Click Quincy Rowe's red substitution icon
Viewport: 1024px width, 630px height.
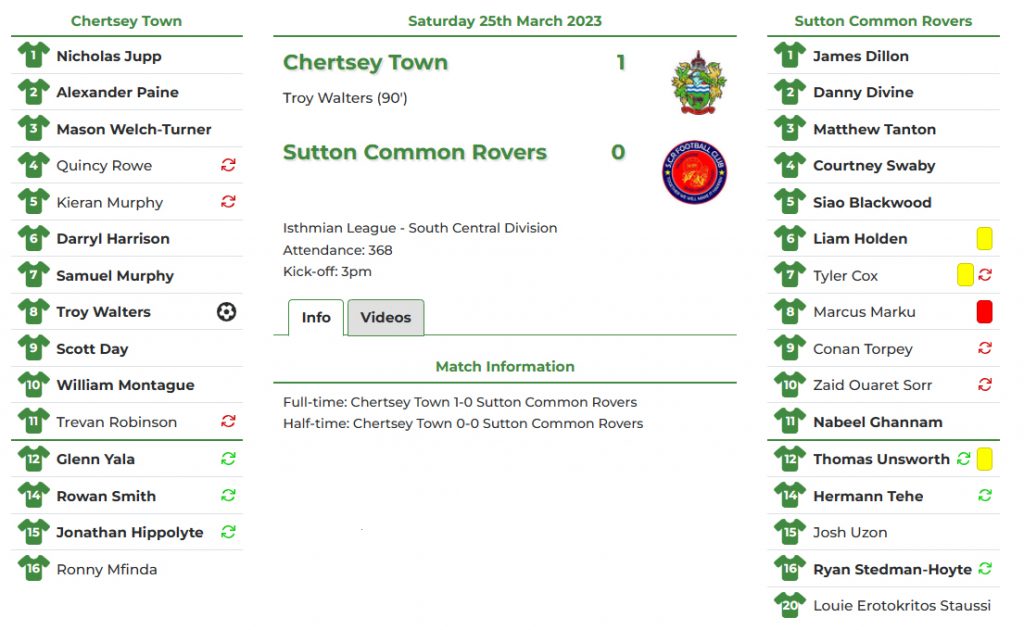pos(228,166)
